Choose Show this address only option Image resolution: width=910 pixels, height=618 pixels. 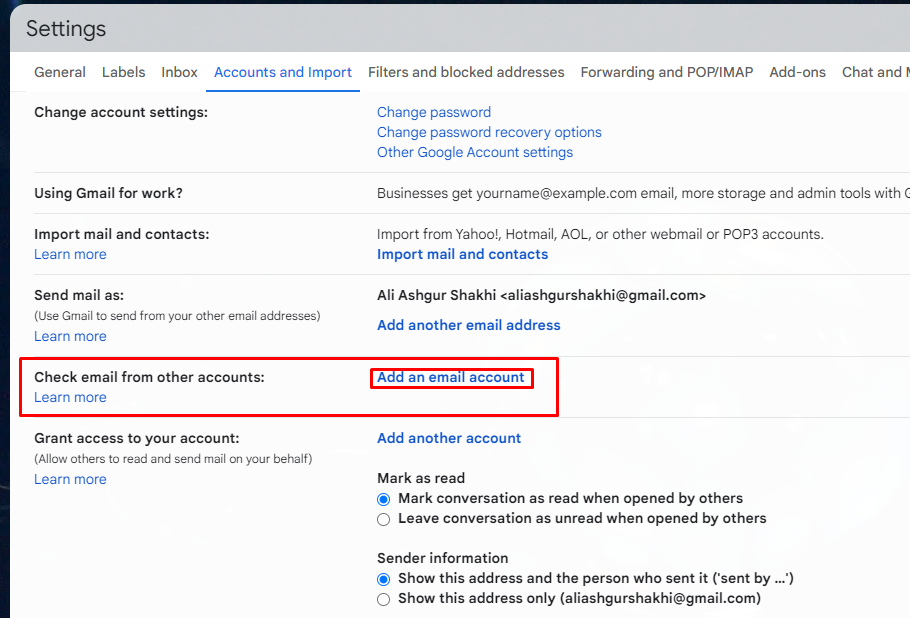pyautogui.click(x=383, y=599)
